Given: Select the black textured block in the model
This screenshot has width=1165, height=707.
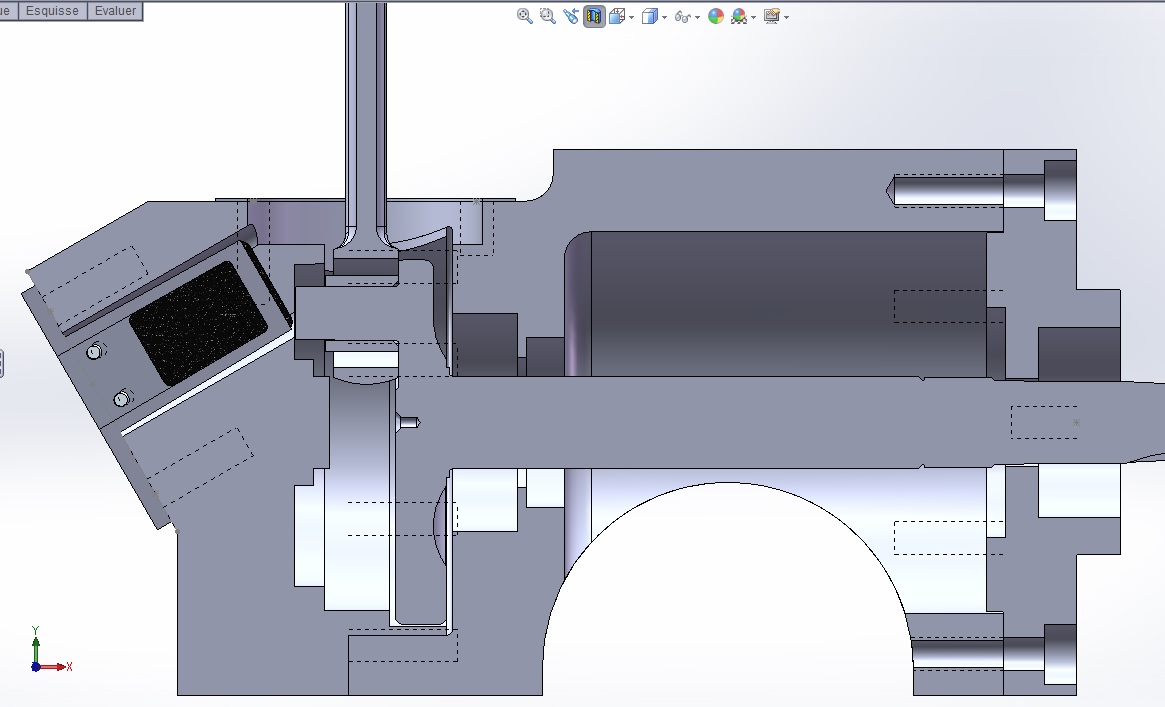Looking at the screenshot, I should click(x=200, y=323).
